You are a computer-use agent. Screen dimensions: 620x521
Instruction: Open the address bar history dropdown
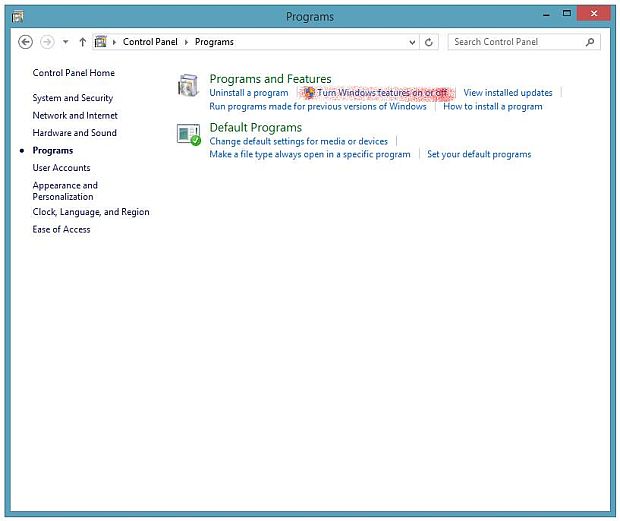tap(412, 42)
